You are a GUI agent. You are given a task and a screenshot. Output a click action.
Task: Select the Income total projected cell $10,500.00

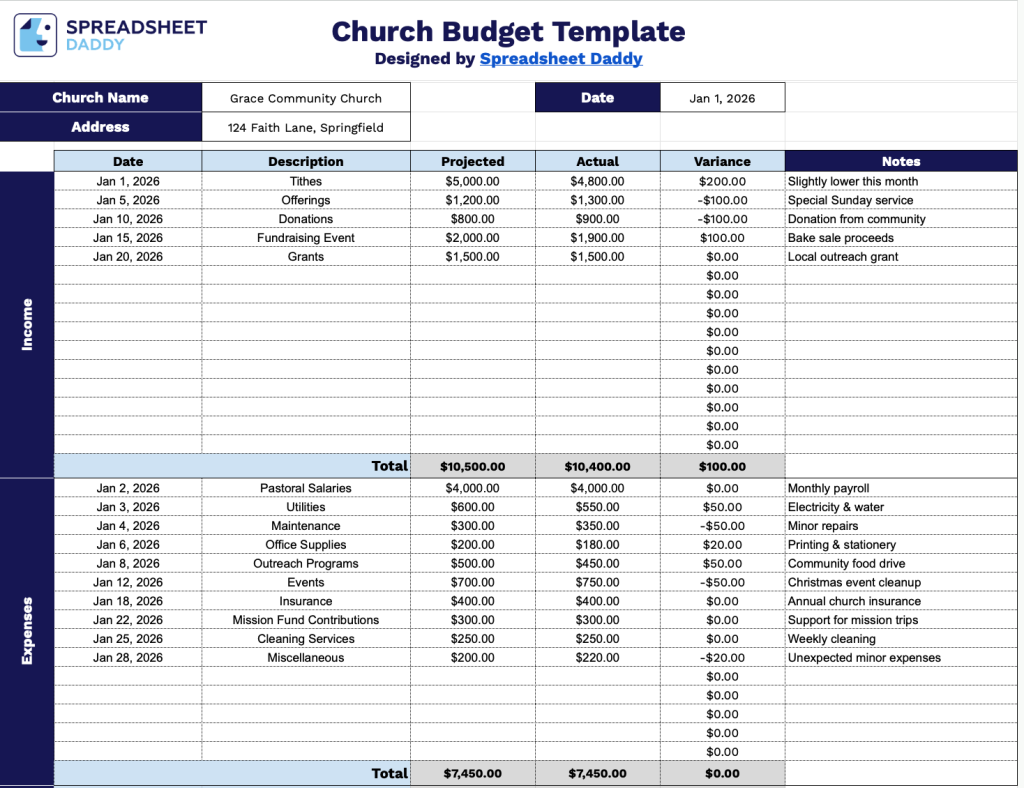473,466
